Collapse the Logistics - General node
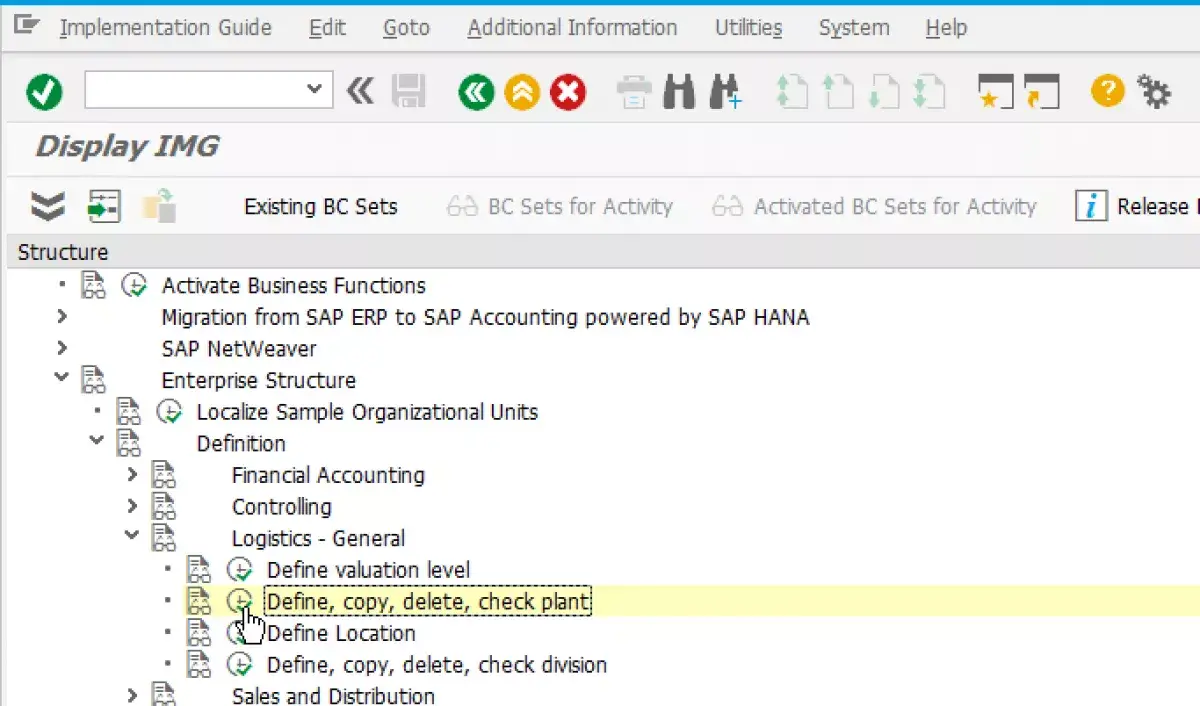This screenshot has width=1200, height=706. (132, 537)
